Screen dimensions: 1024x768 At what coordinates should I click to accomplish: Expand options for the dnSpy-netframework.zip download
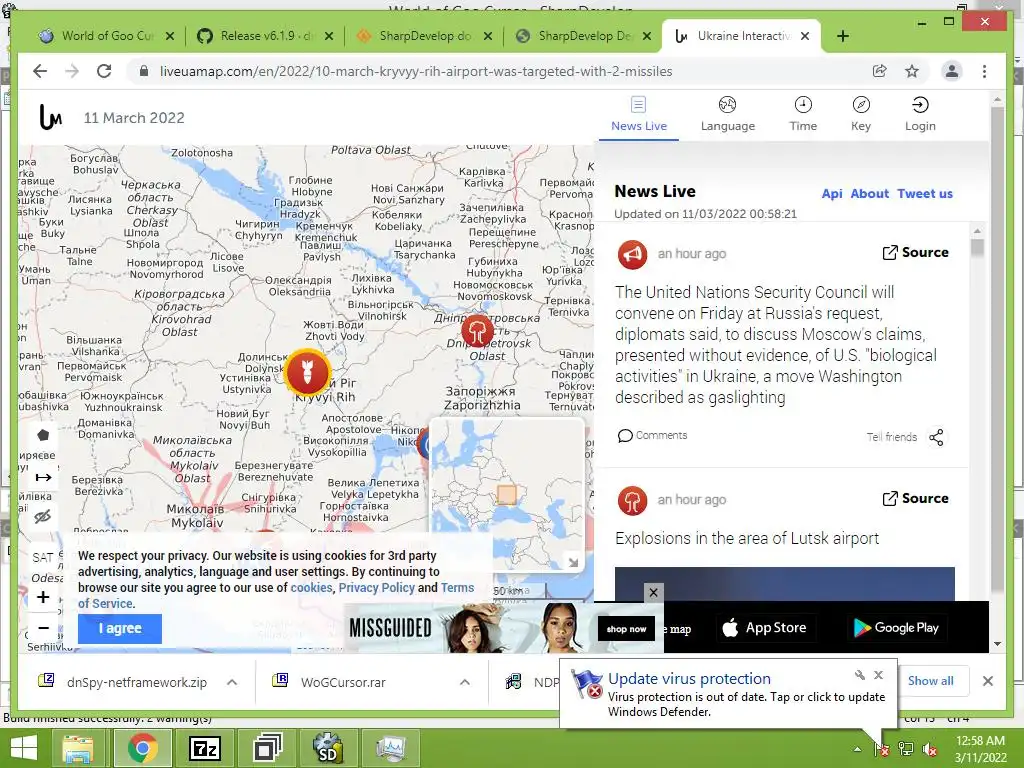tap(232, 682)
